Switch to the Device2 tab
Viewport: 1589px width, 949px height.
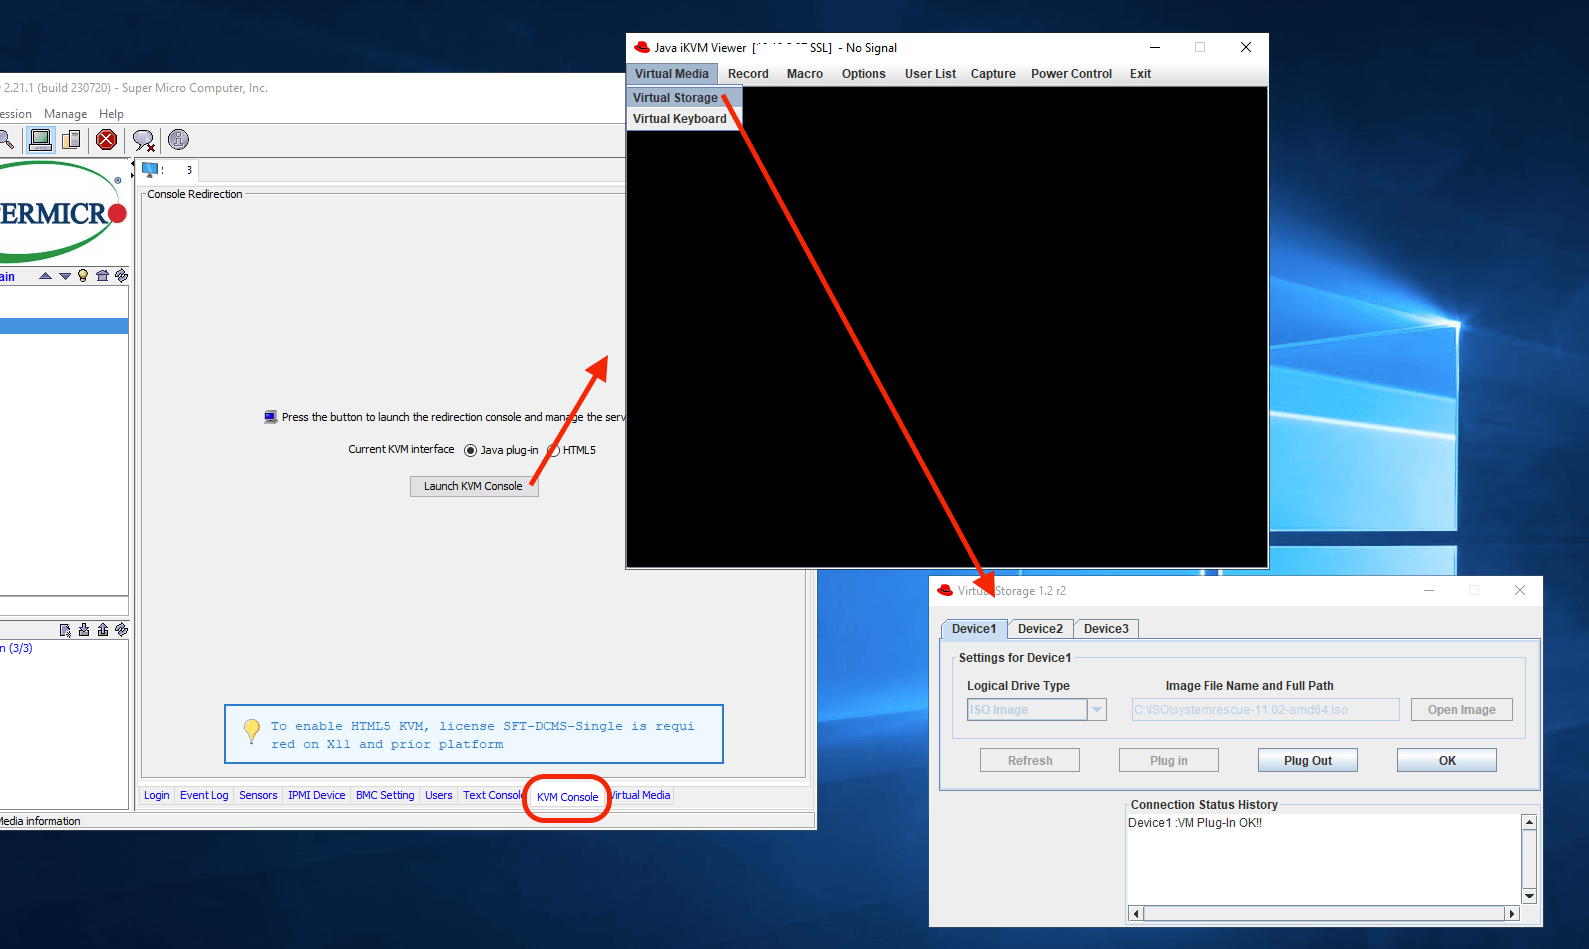[x=1040, y=629]
